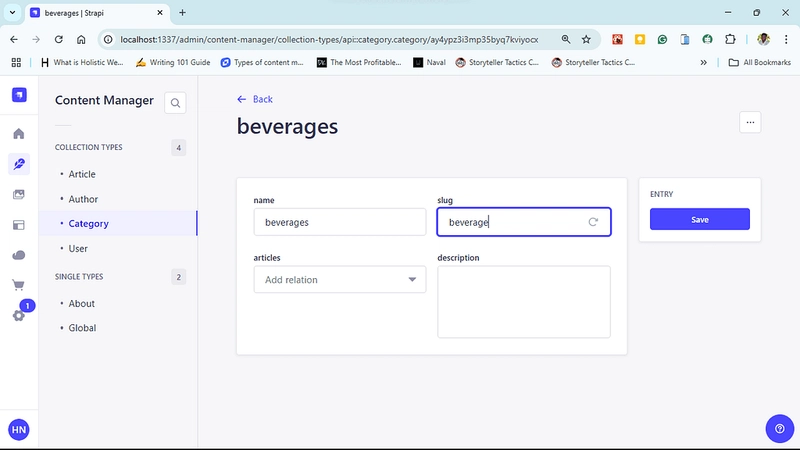This screenshot has height=450, width=800.
Task: Open the Marketplace cart icon
Action: [19, 285]
